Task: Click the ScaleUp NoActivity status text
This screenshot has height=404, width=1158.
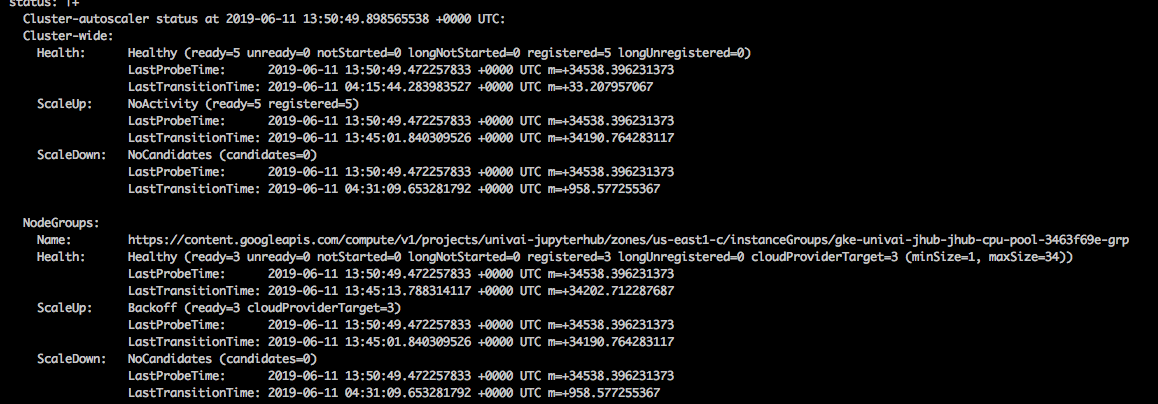Action: click(243, 104)
